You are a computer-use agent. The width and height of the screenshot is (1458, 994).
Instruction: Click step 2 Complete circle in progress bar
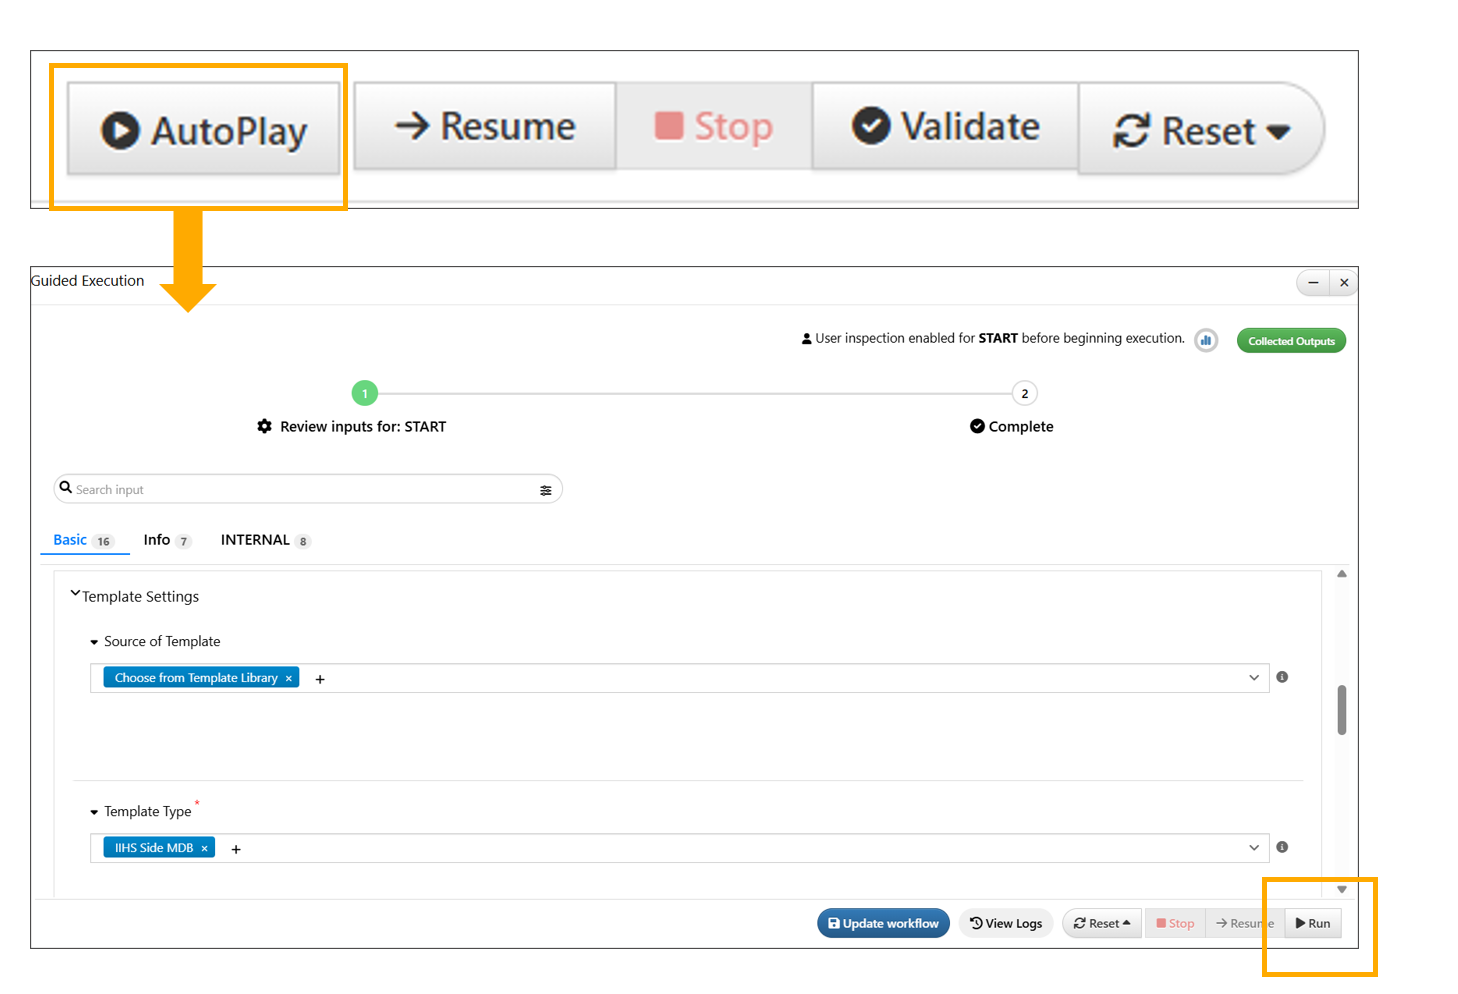1024,394
